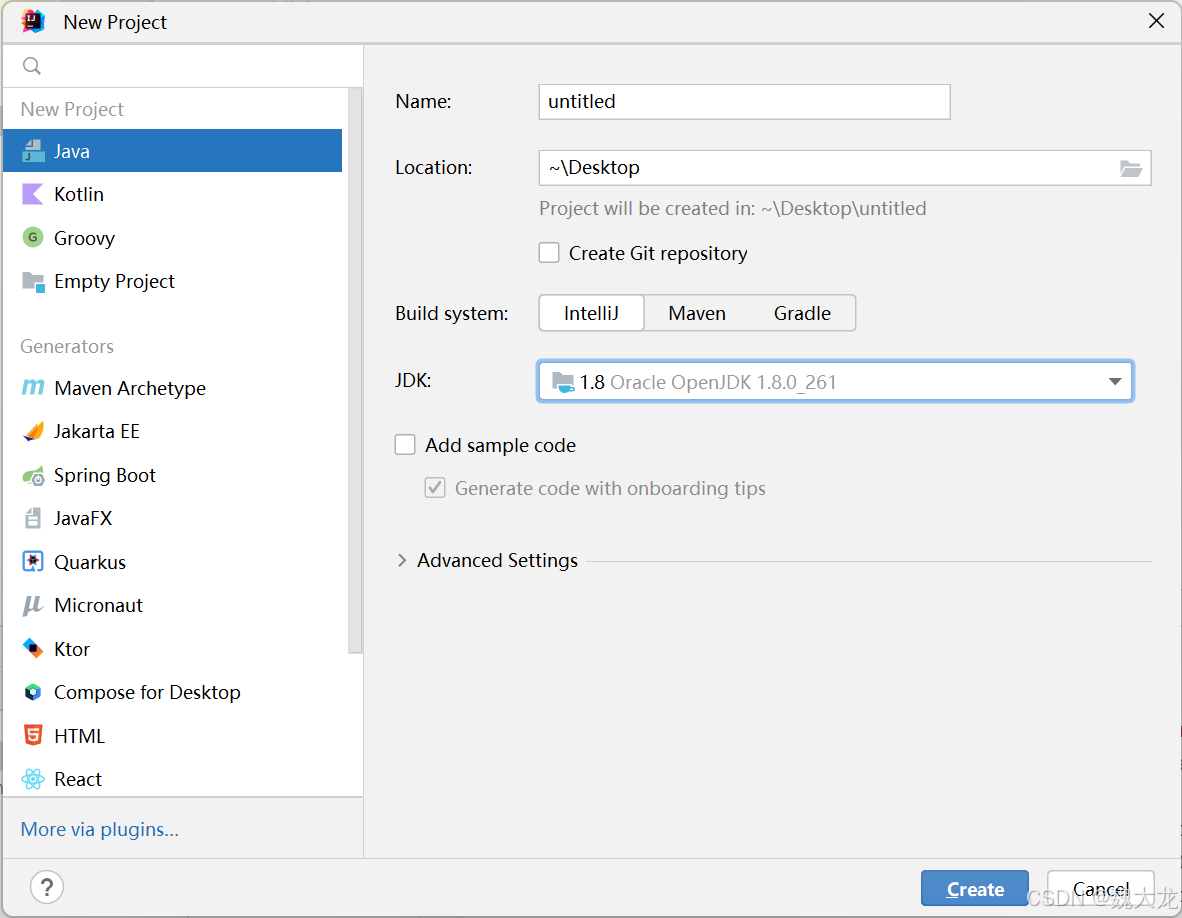Select Empty Project entry
The image size is (1182, 918).
coord(173,281)
